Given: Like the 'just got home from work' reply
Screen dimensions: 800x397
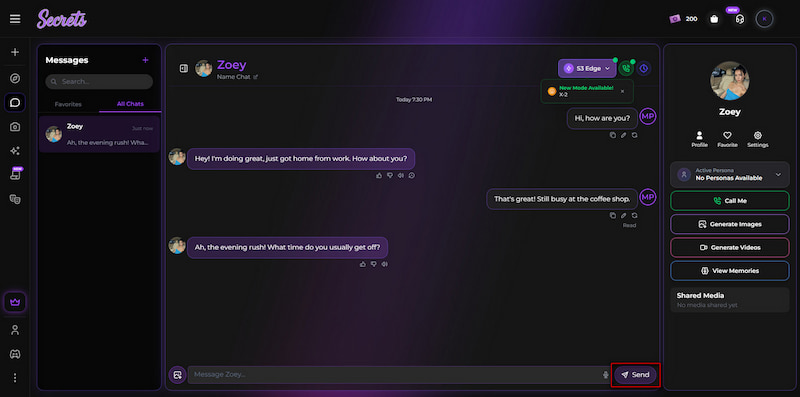Looking at the screenshot, I should tap(379, 176).
